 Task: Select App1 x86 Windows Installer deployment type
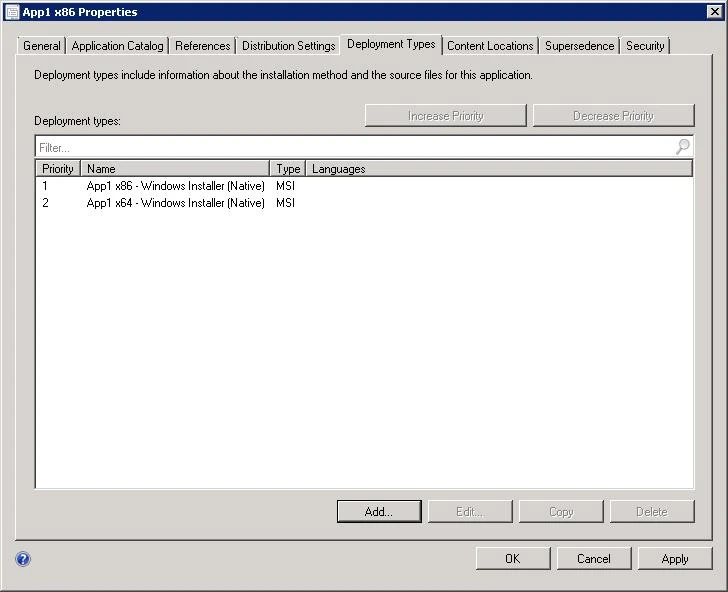(x=175, y=186)
